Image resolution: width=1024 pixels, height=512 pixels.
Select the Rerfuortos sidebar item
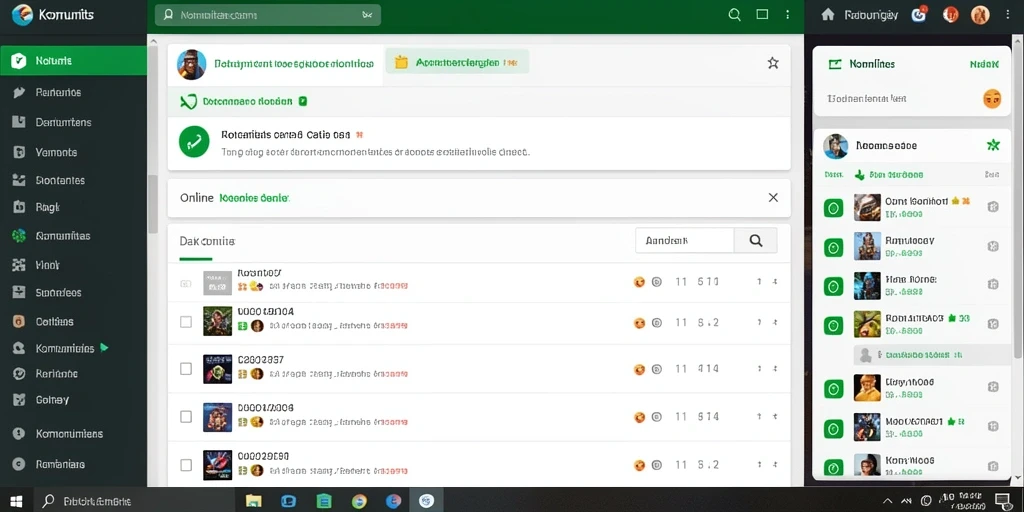pos(73,92)
